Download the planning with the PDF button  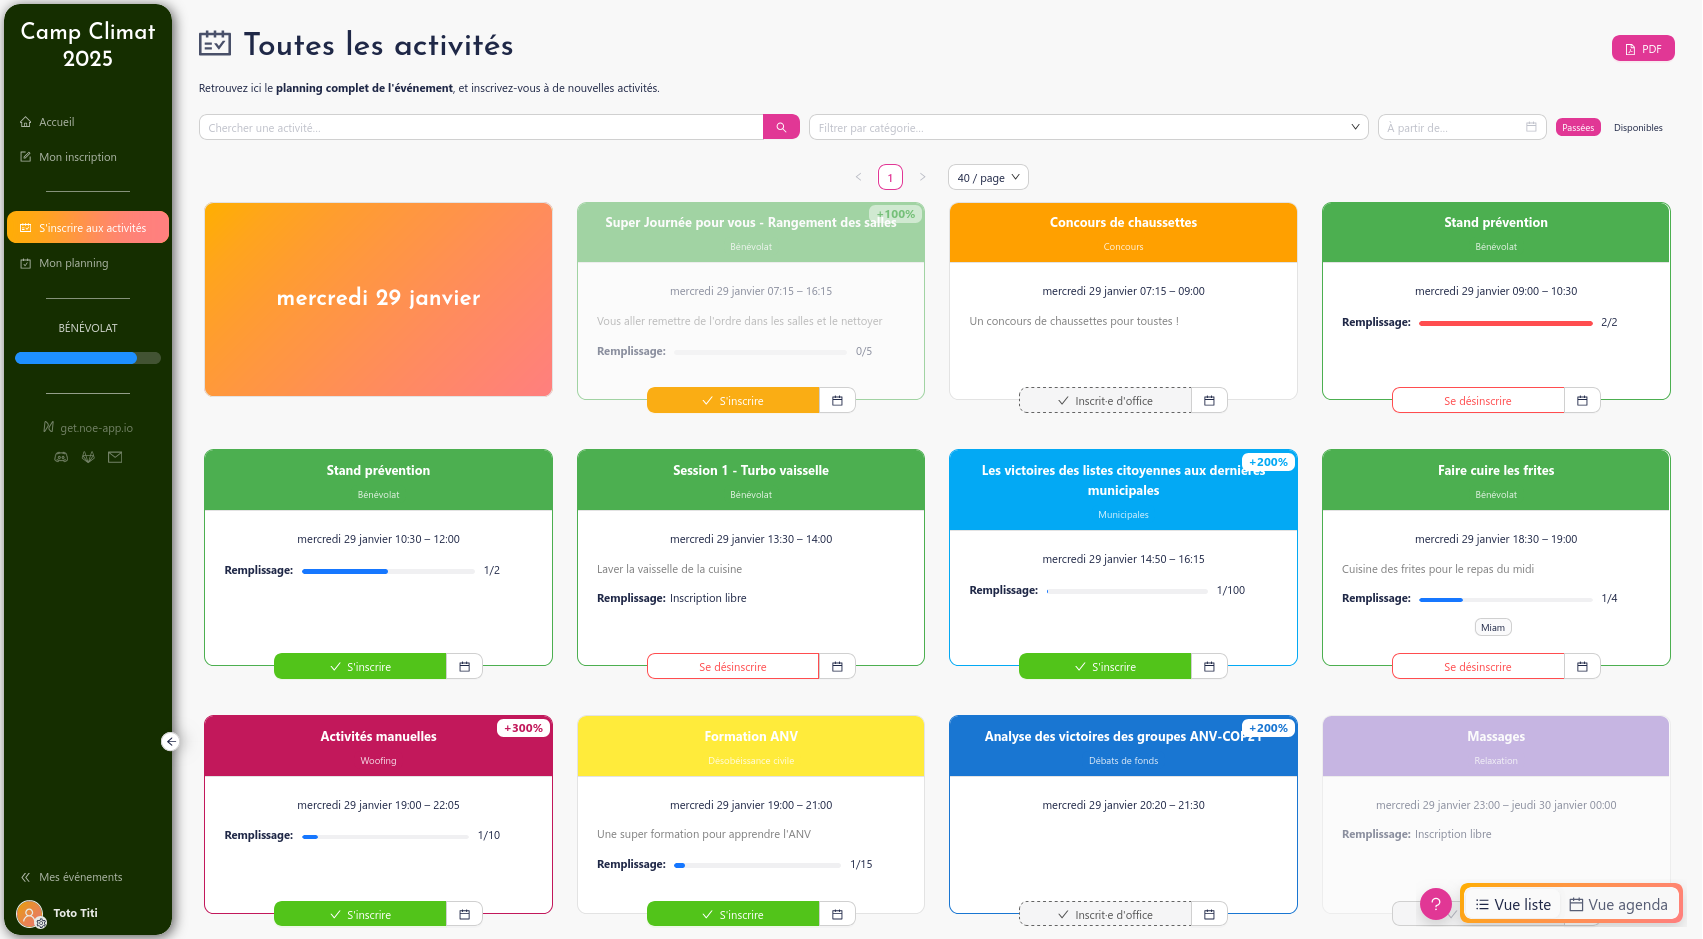1642,48
